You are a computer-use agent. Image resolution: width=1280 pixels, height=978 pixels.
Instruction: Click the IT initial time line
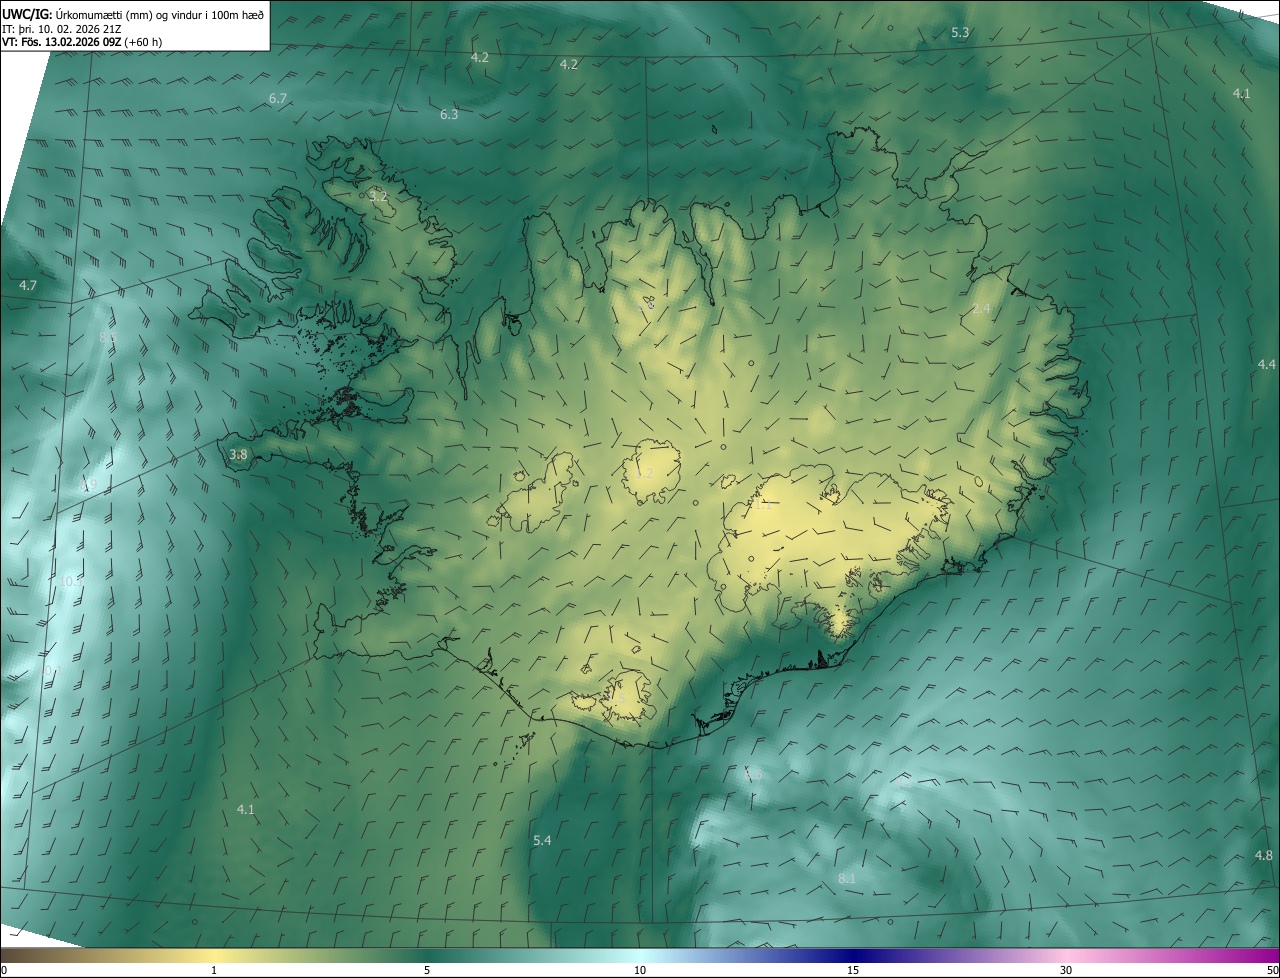click(62, 29)
